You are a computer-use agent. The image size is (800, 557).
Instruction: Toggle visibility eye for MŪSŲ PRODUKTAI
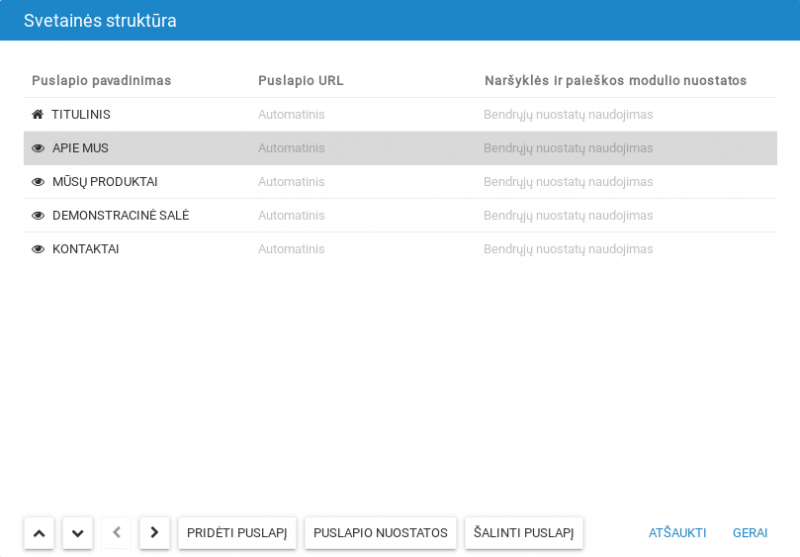pyautogui.click(x=38, y=182)
